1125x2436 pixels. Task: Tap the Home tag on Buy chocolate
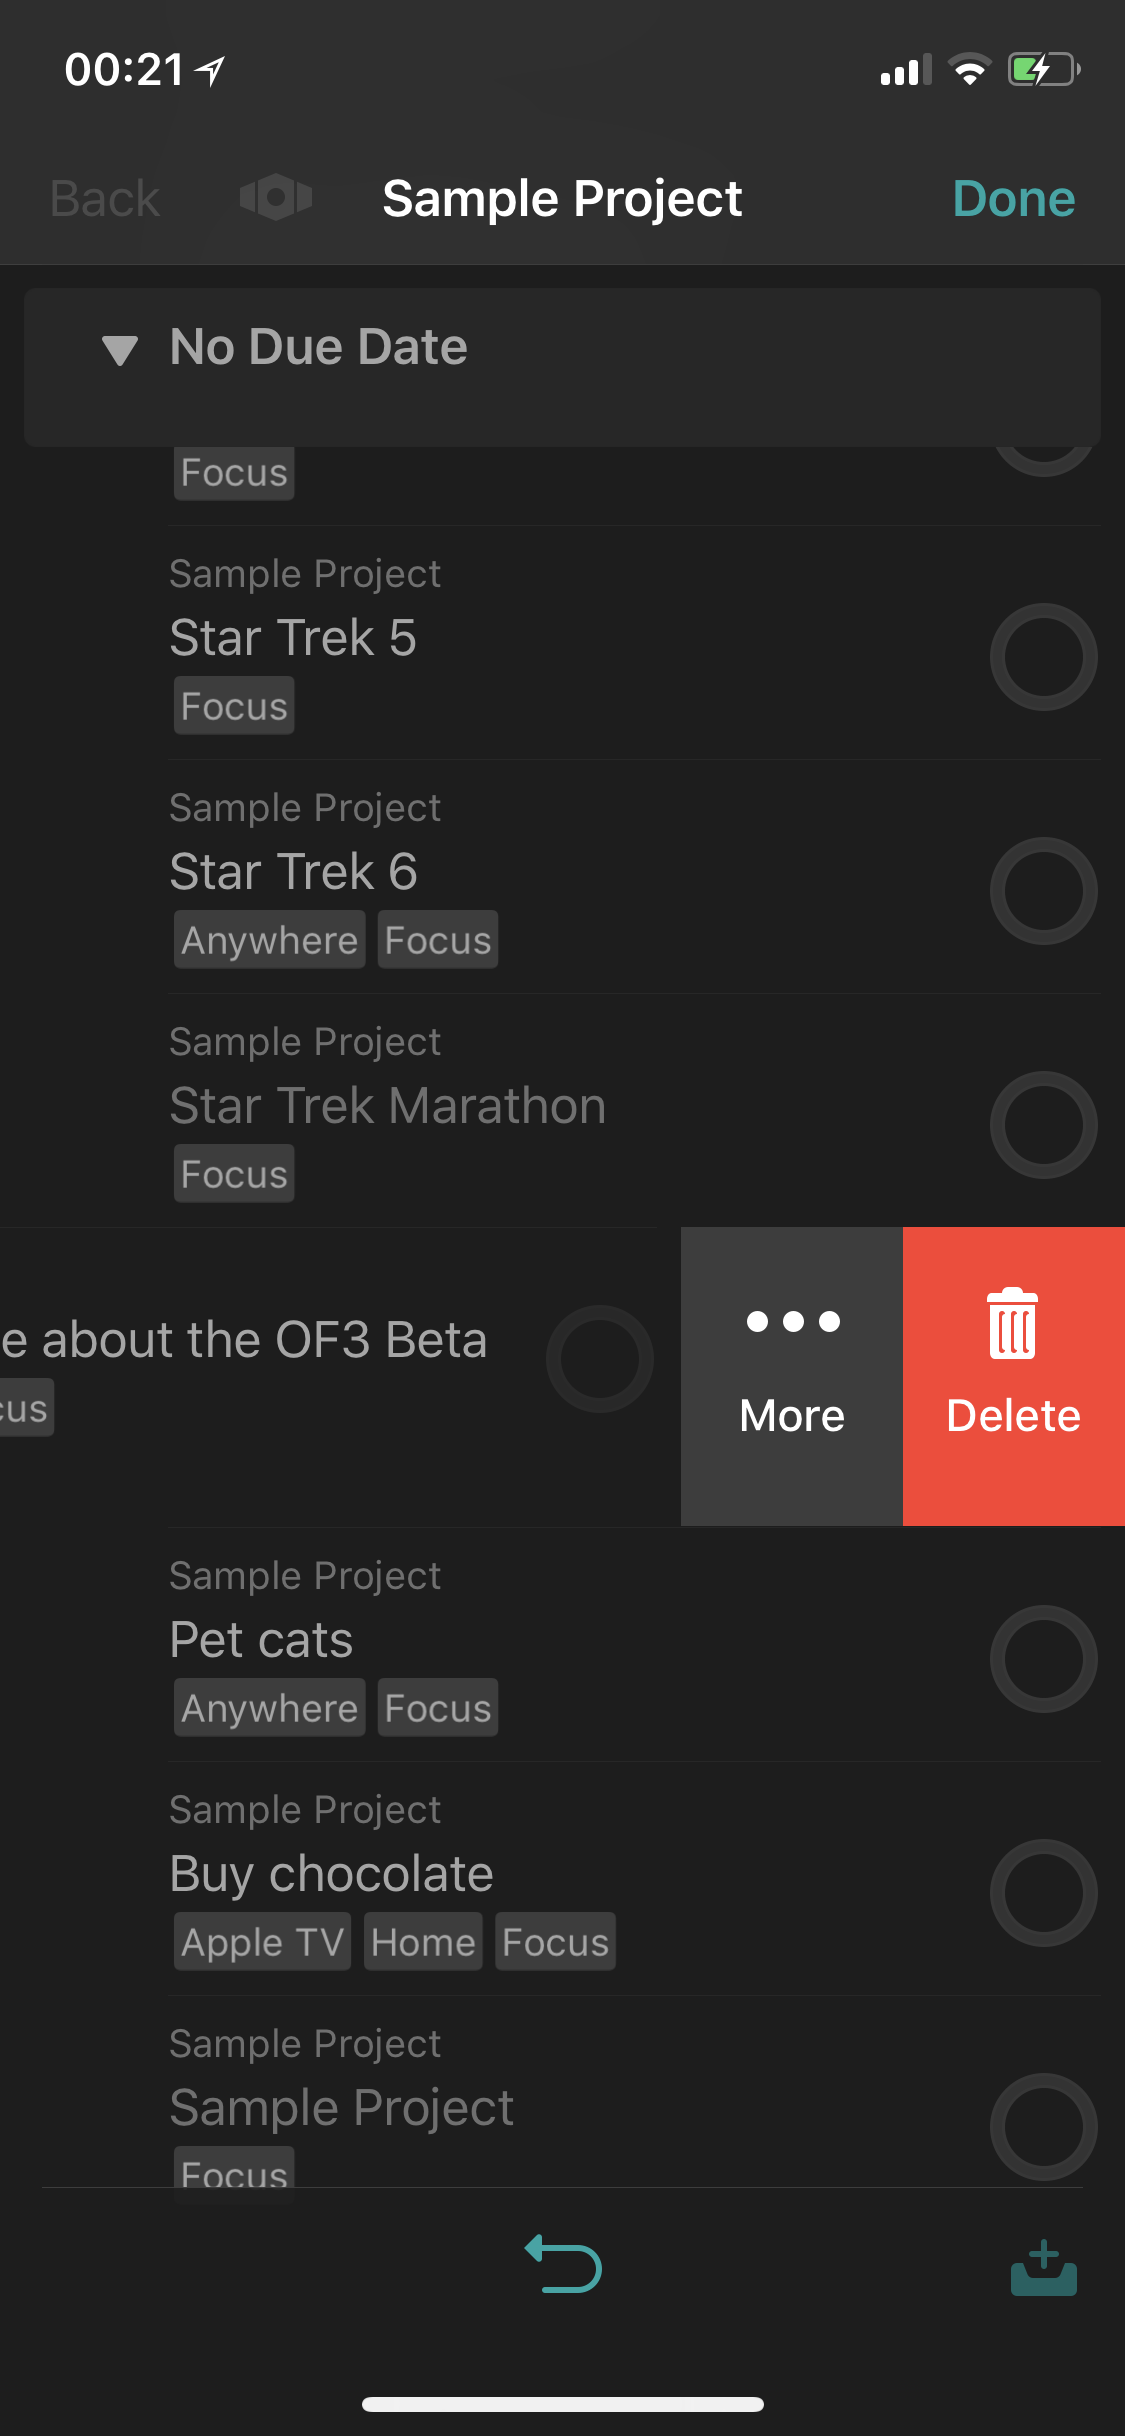tap(423, 1942)
